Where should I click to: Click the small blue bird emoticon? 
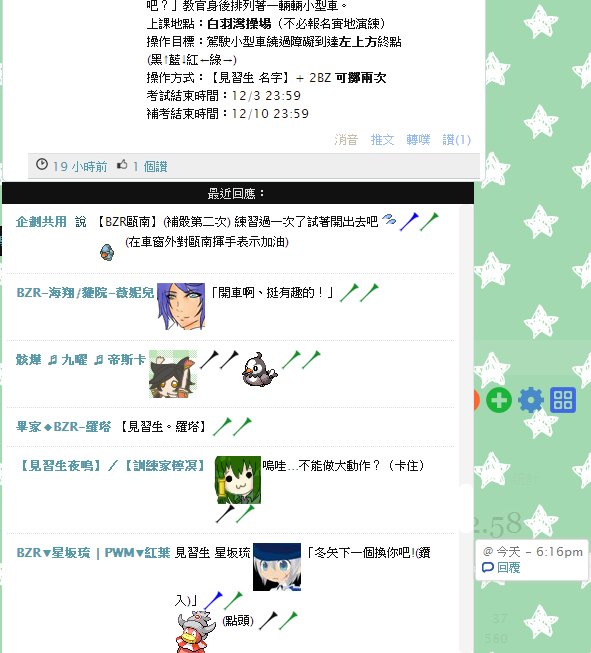107,252
